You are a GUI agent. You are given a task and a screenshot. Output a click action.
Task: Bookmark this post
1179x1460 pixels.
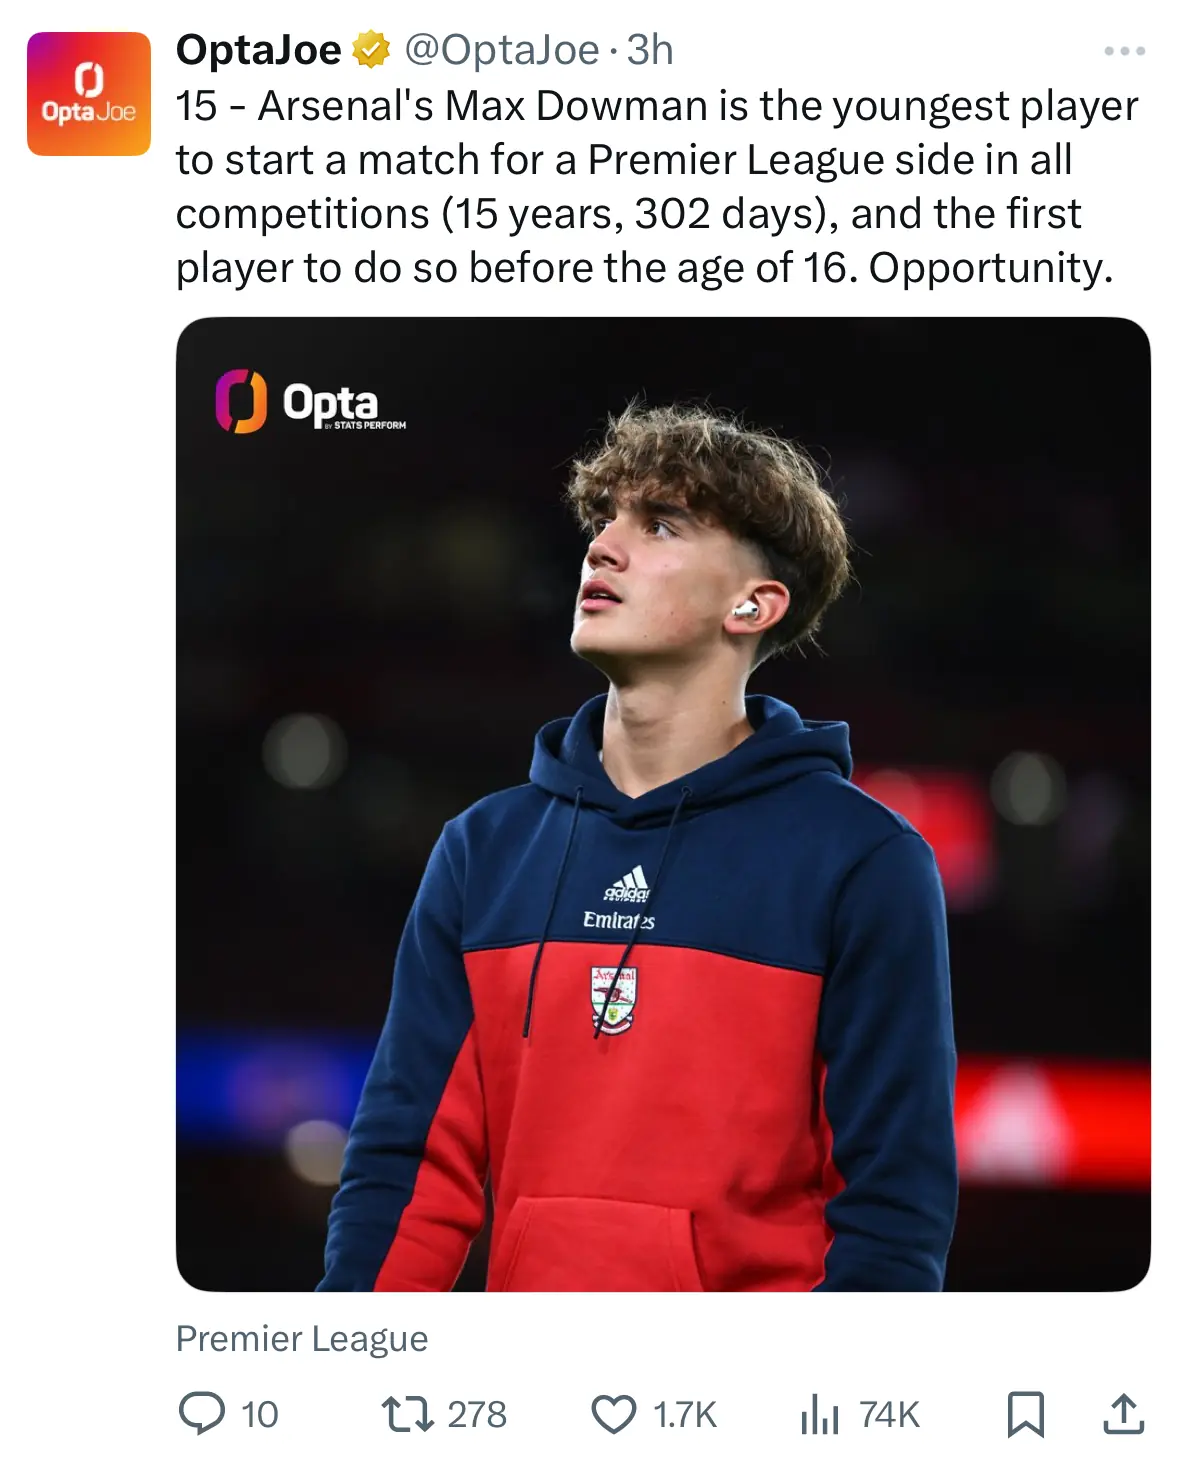click(1025, 1414)
